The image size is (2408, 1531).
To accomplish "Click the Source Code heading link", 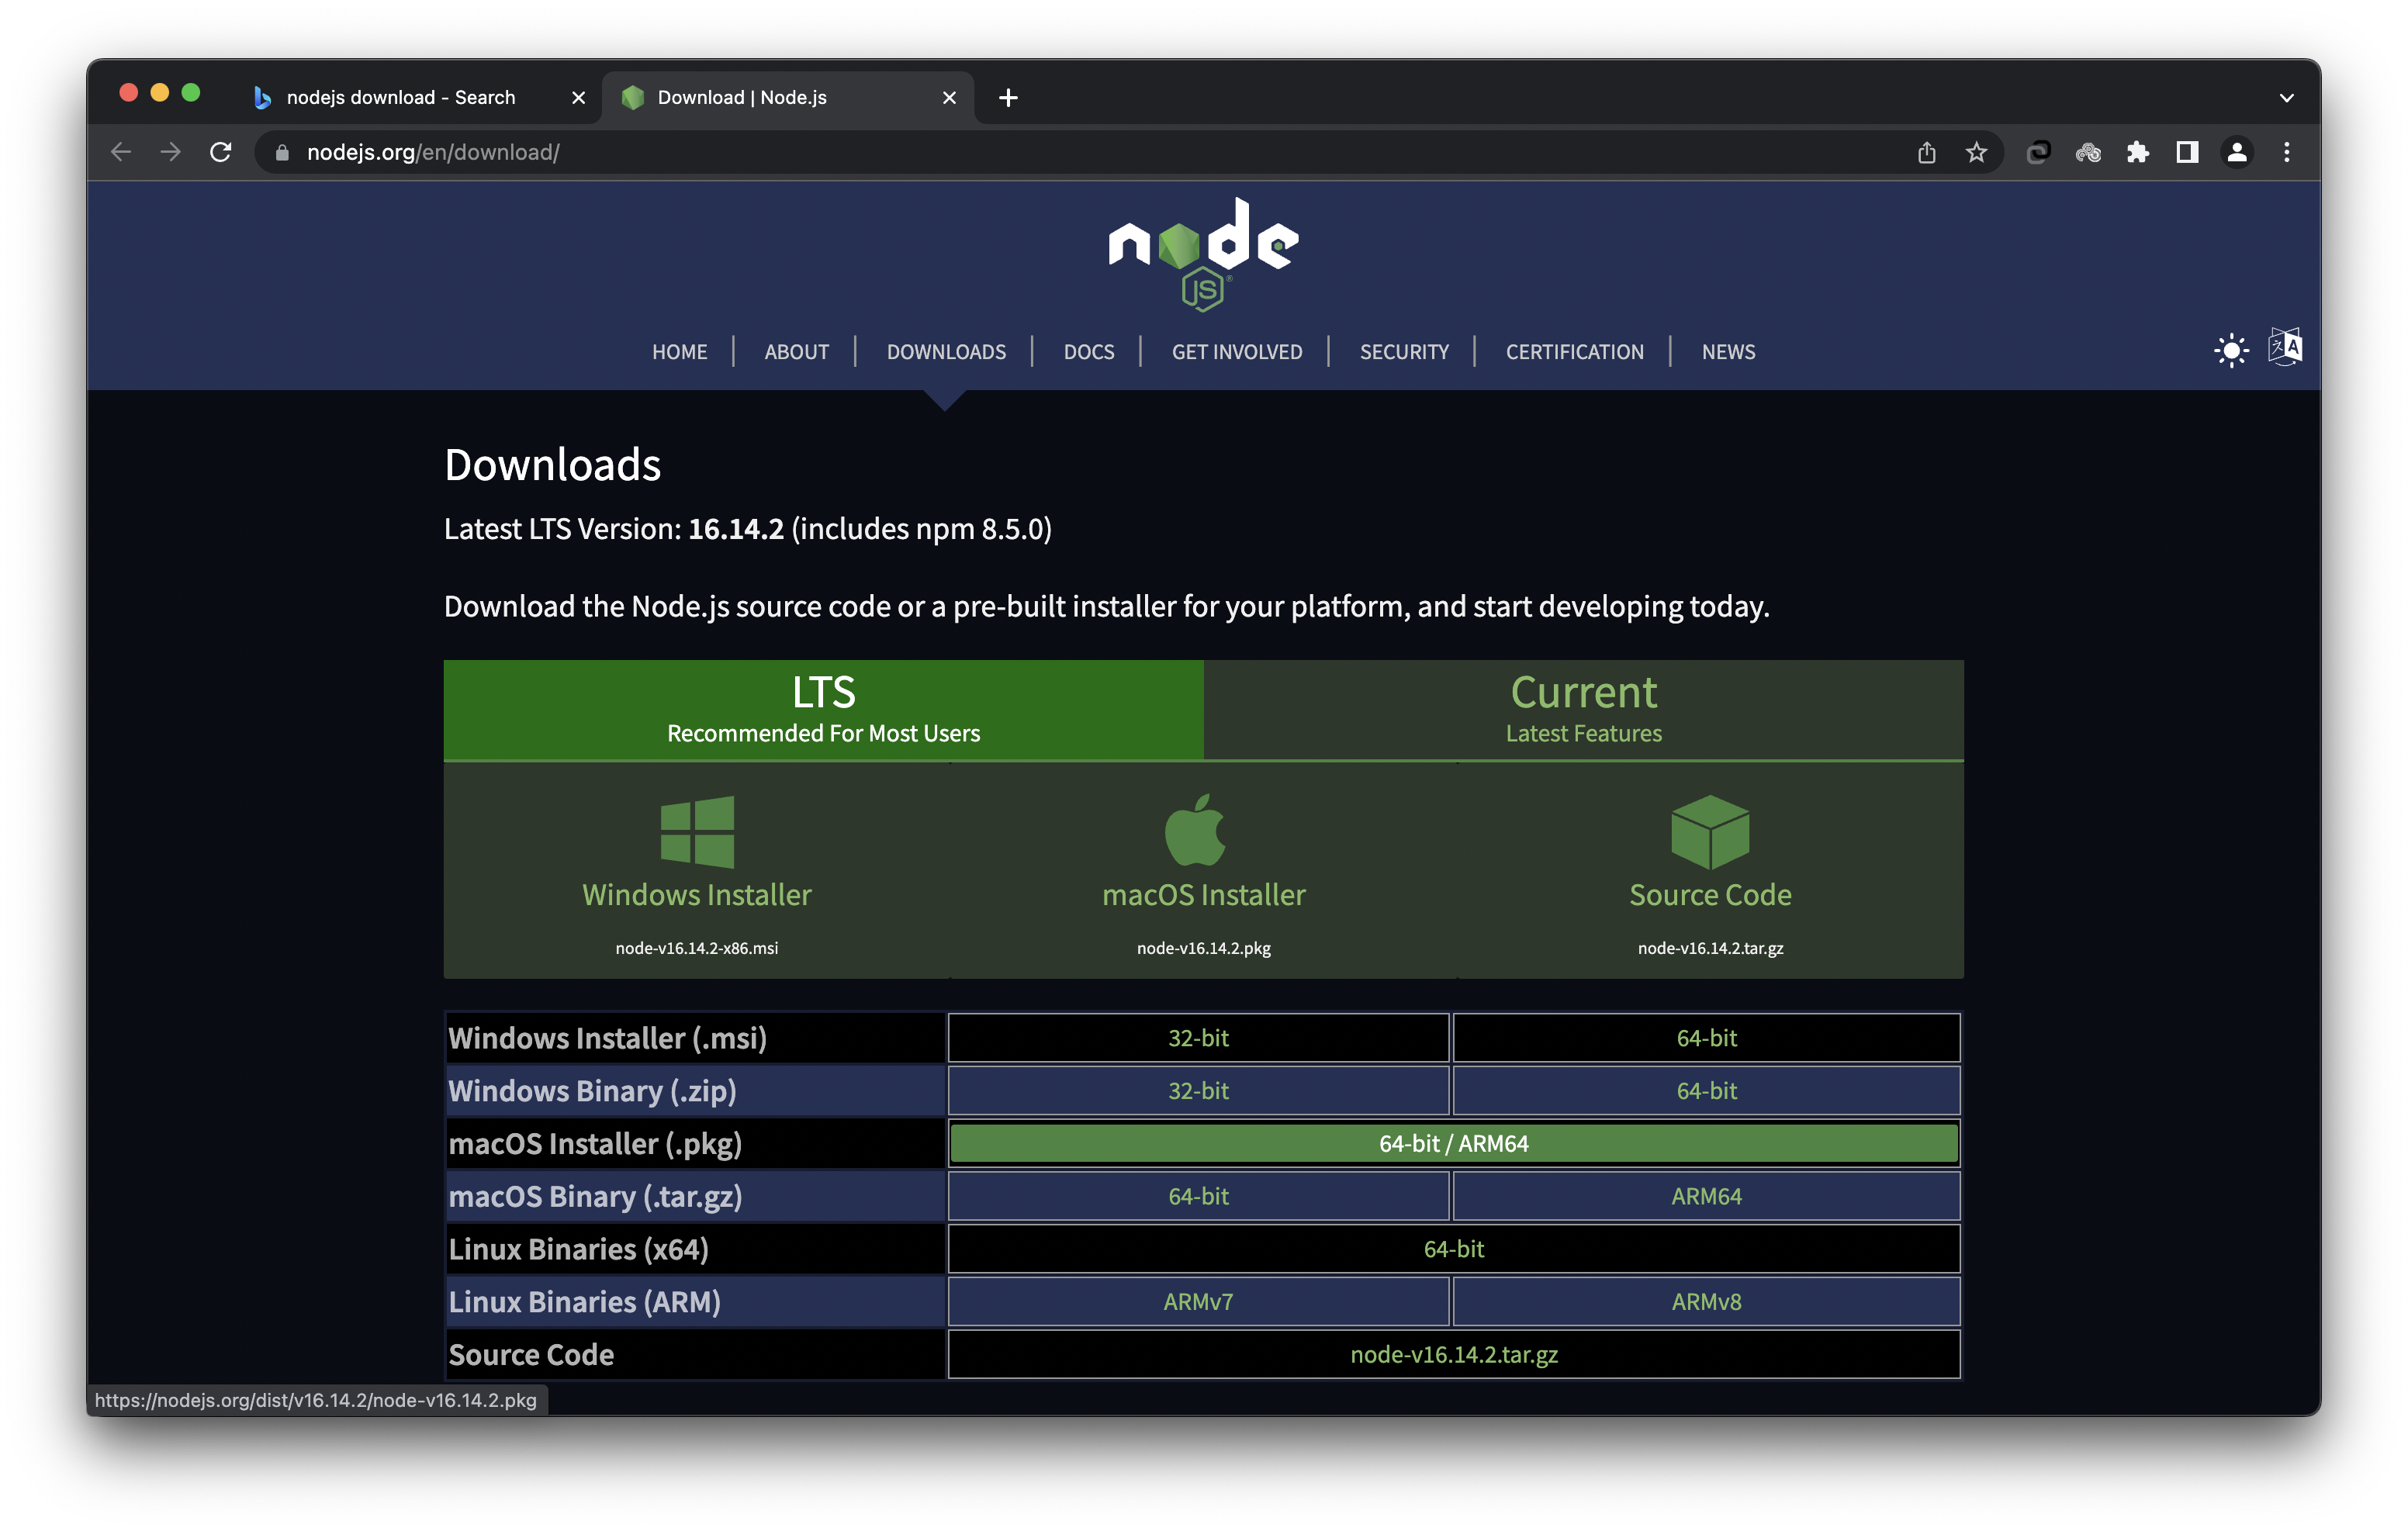I will click(x=1710, y=894).
